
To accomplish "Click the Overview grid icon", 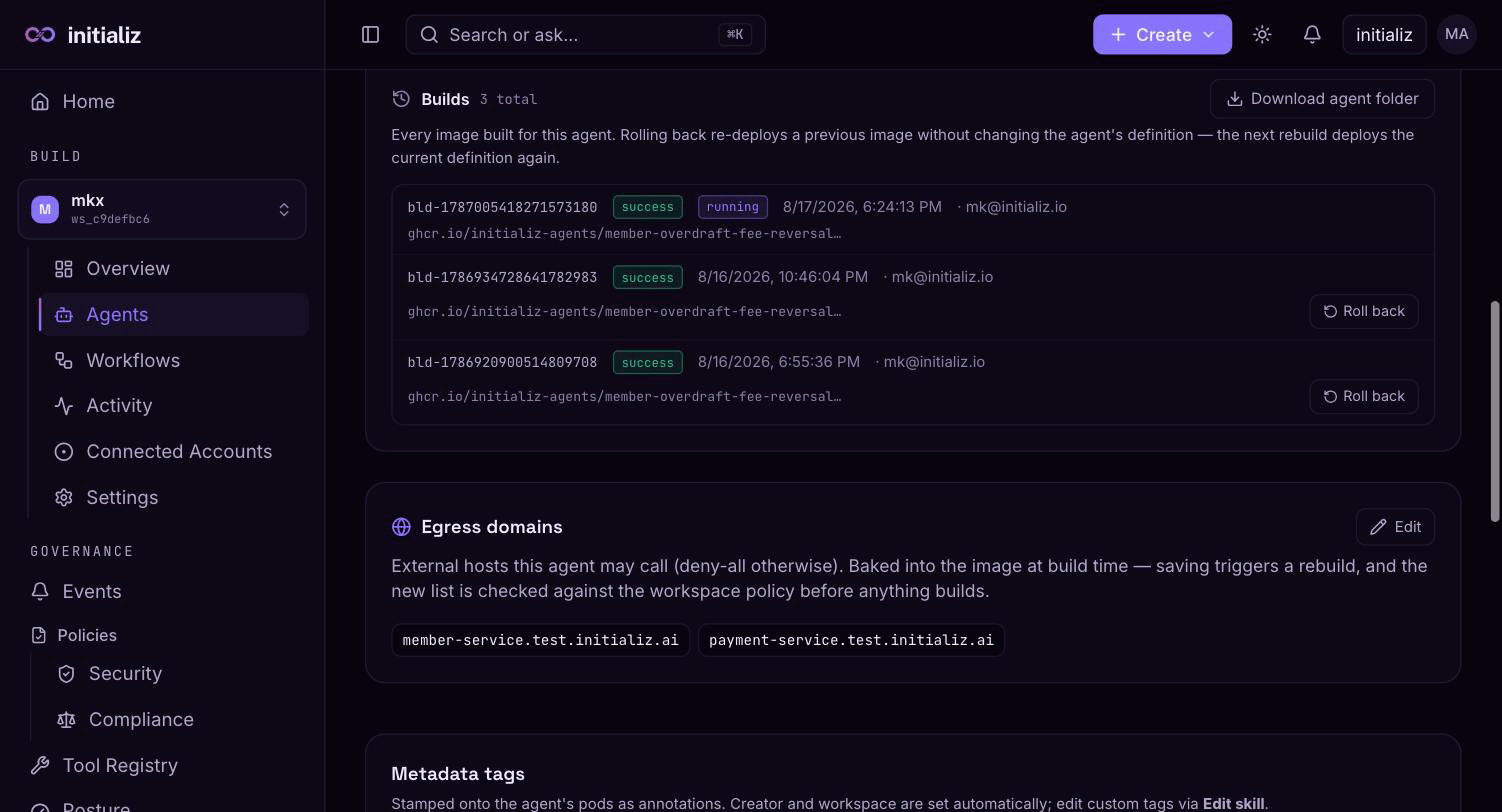I will 64,269.
